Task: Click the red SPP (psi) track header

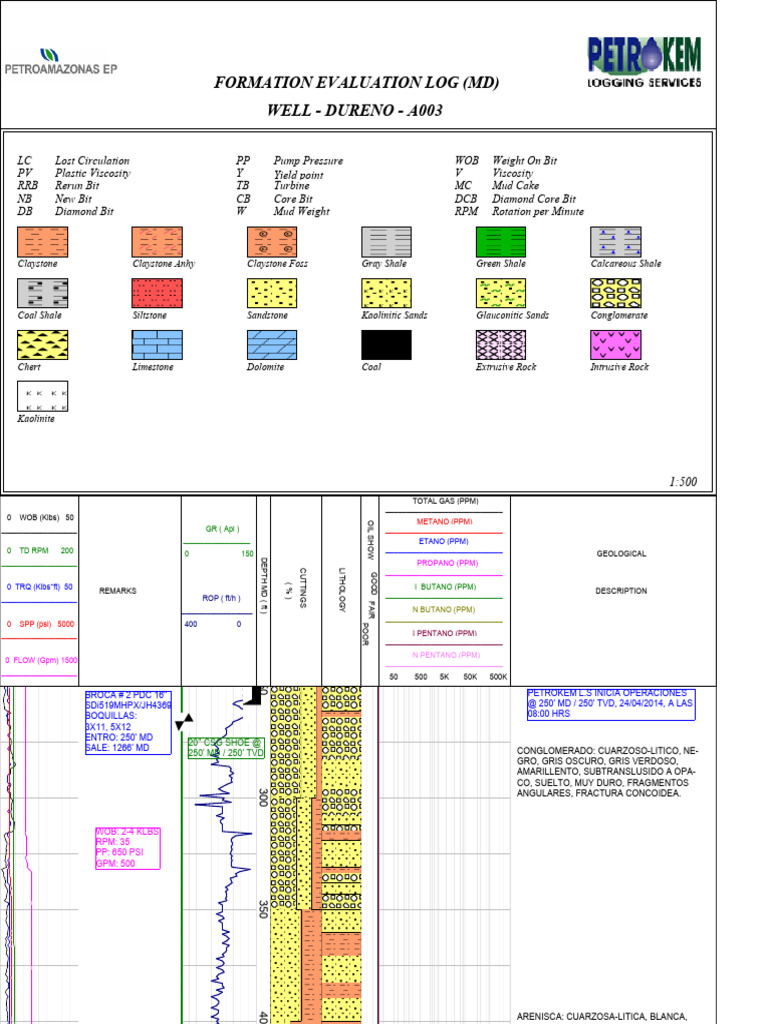Action: point(40,624)
